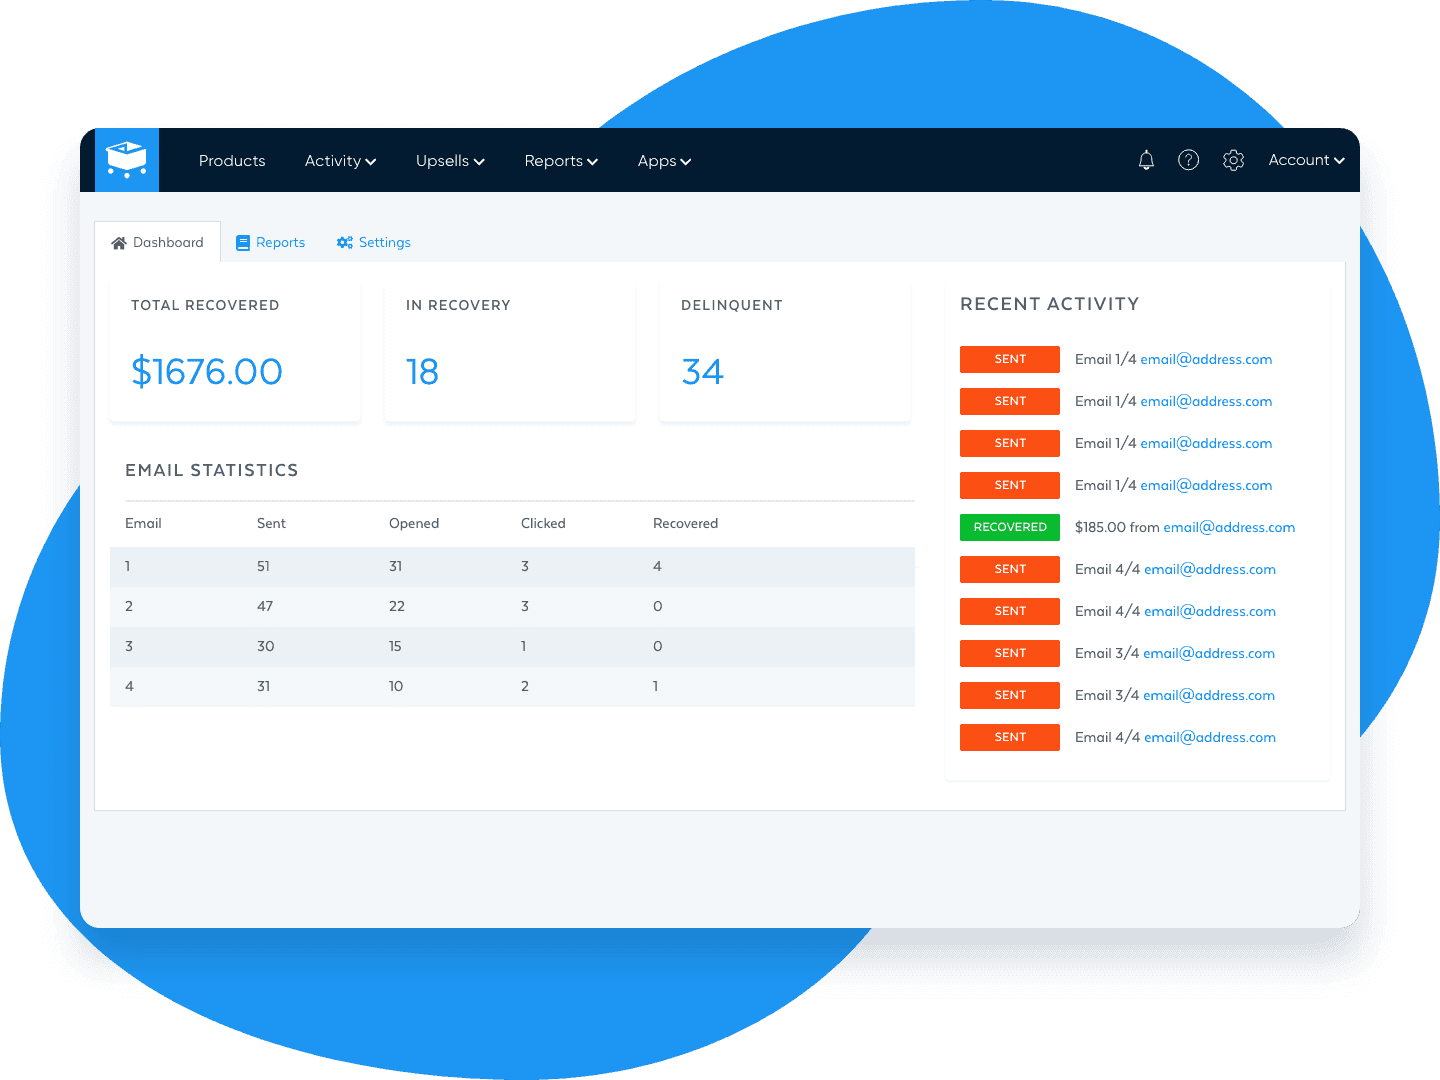The height and width of the screenshot is (1080, 1440).
Task: Expand the Activity dropdown menu
Action: [x=340, y=161]
